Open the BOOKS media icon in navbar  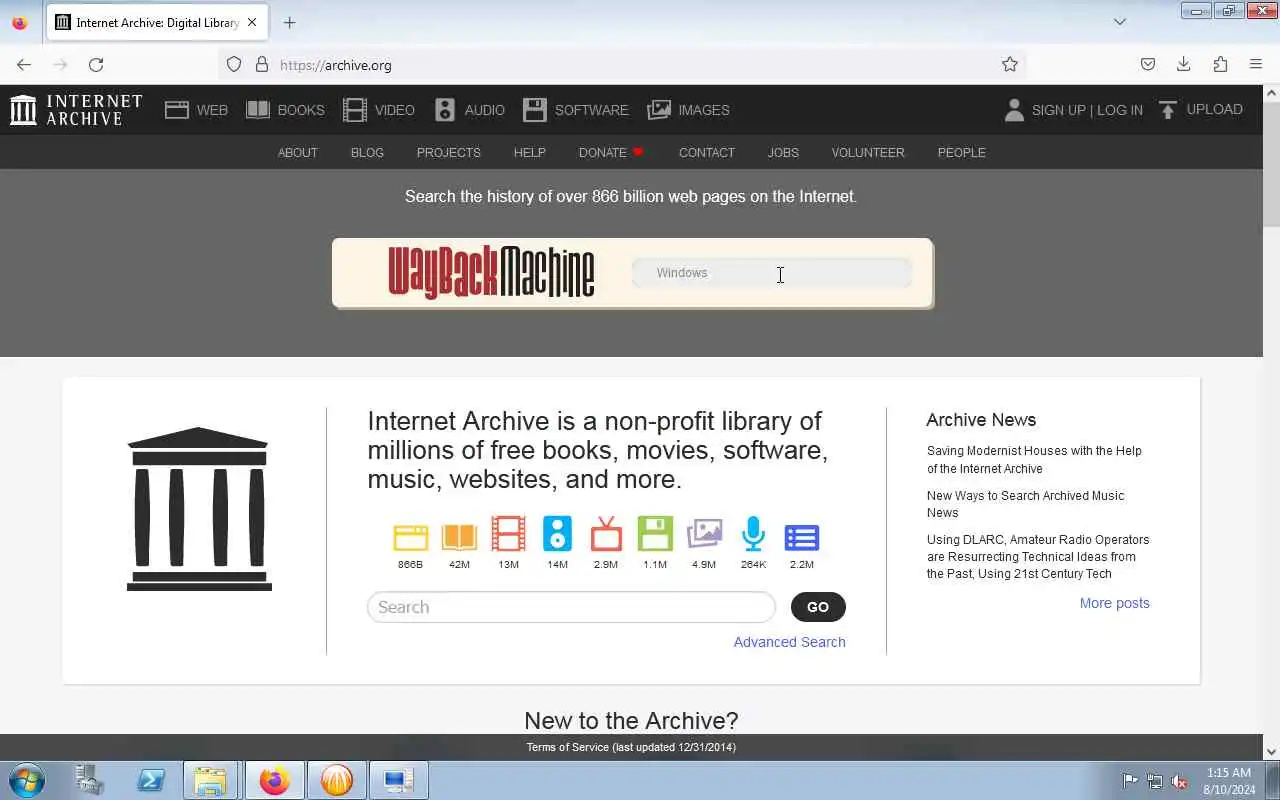coord(258,110)
